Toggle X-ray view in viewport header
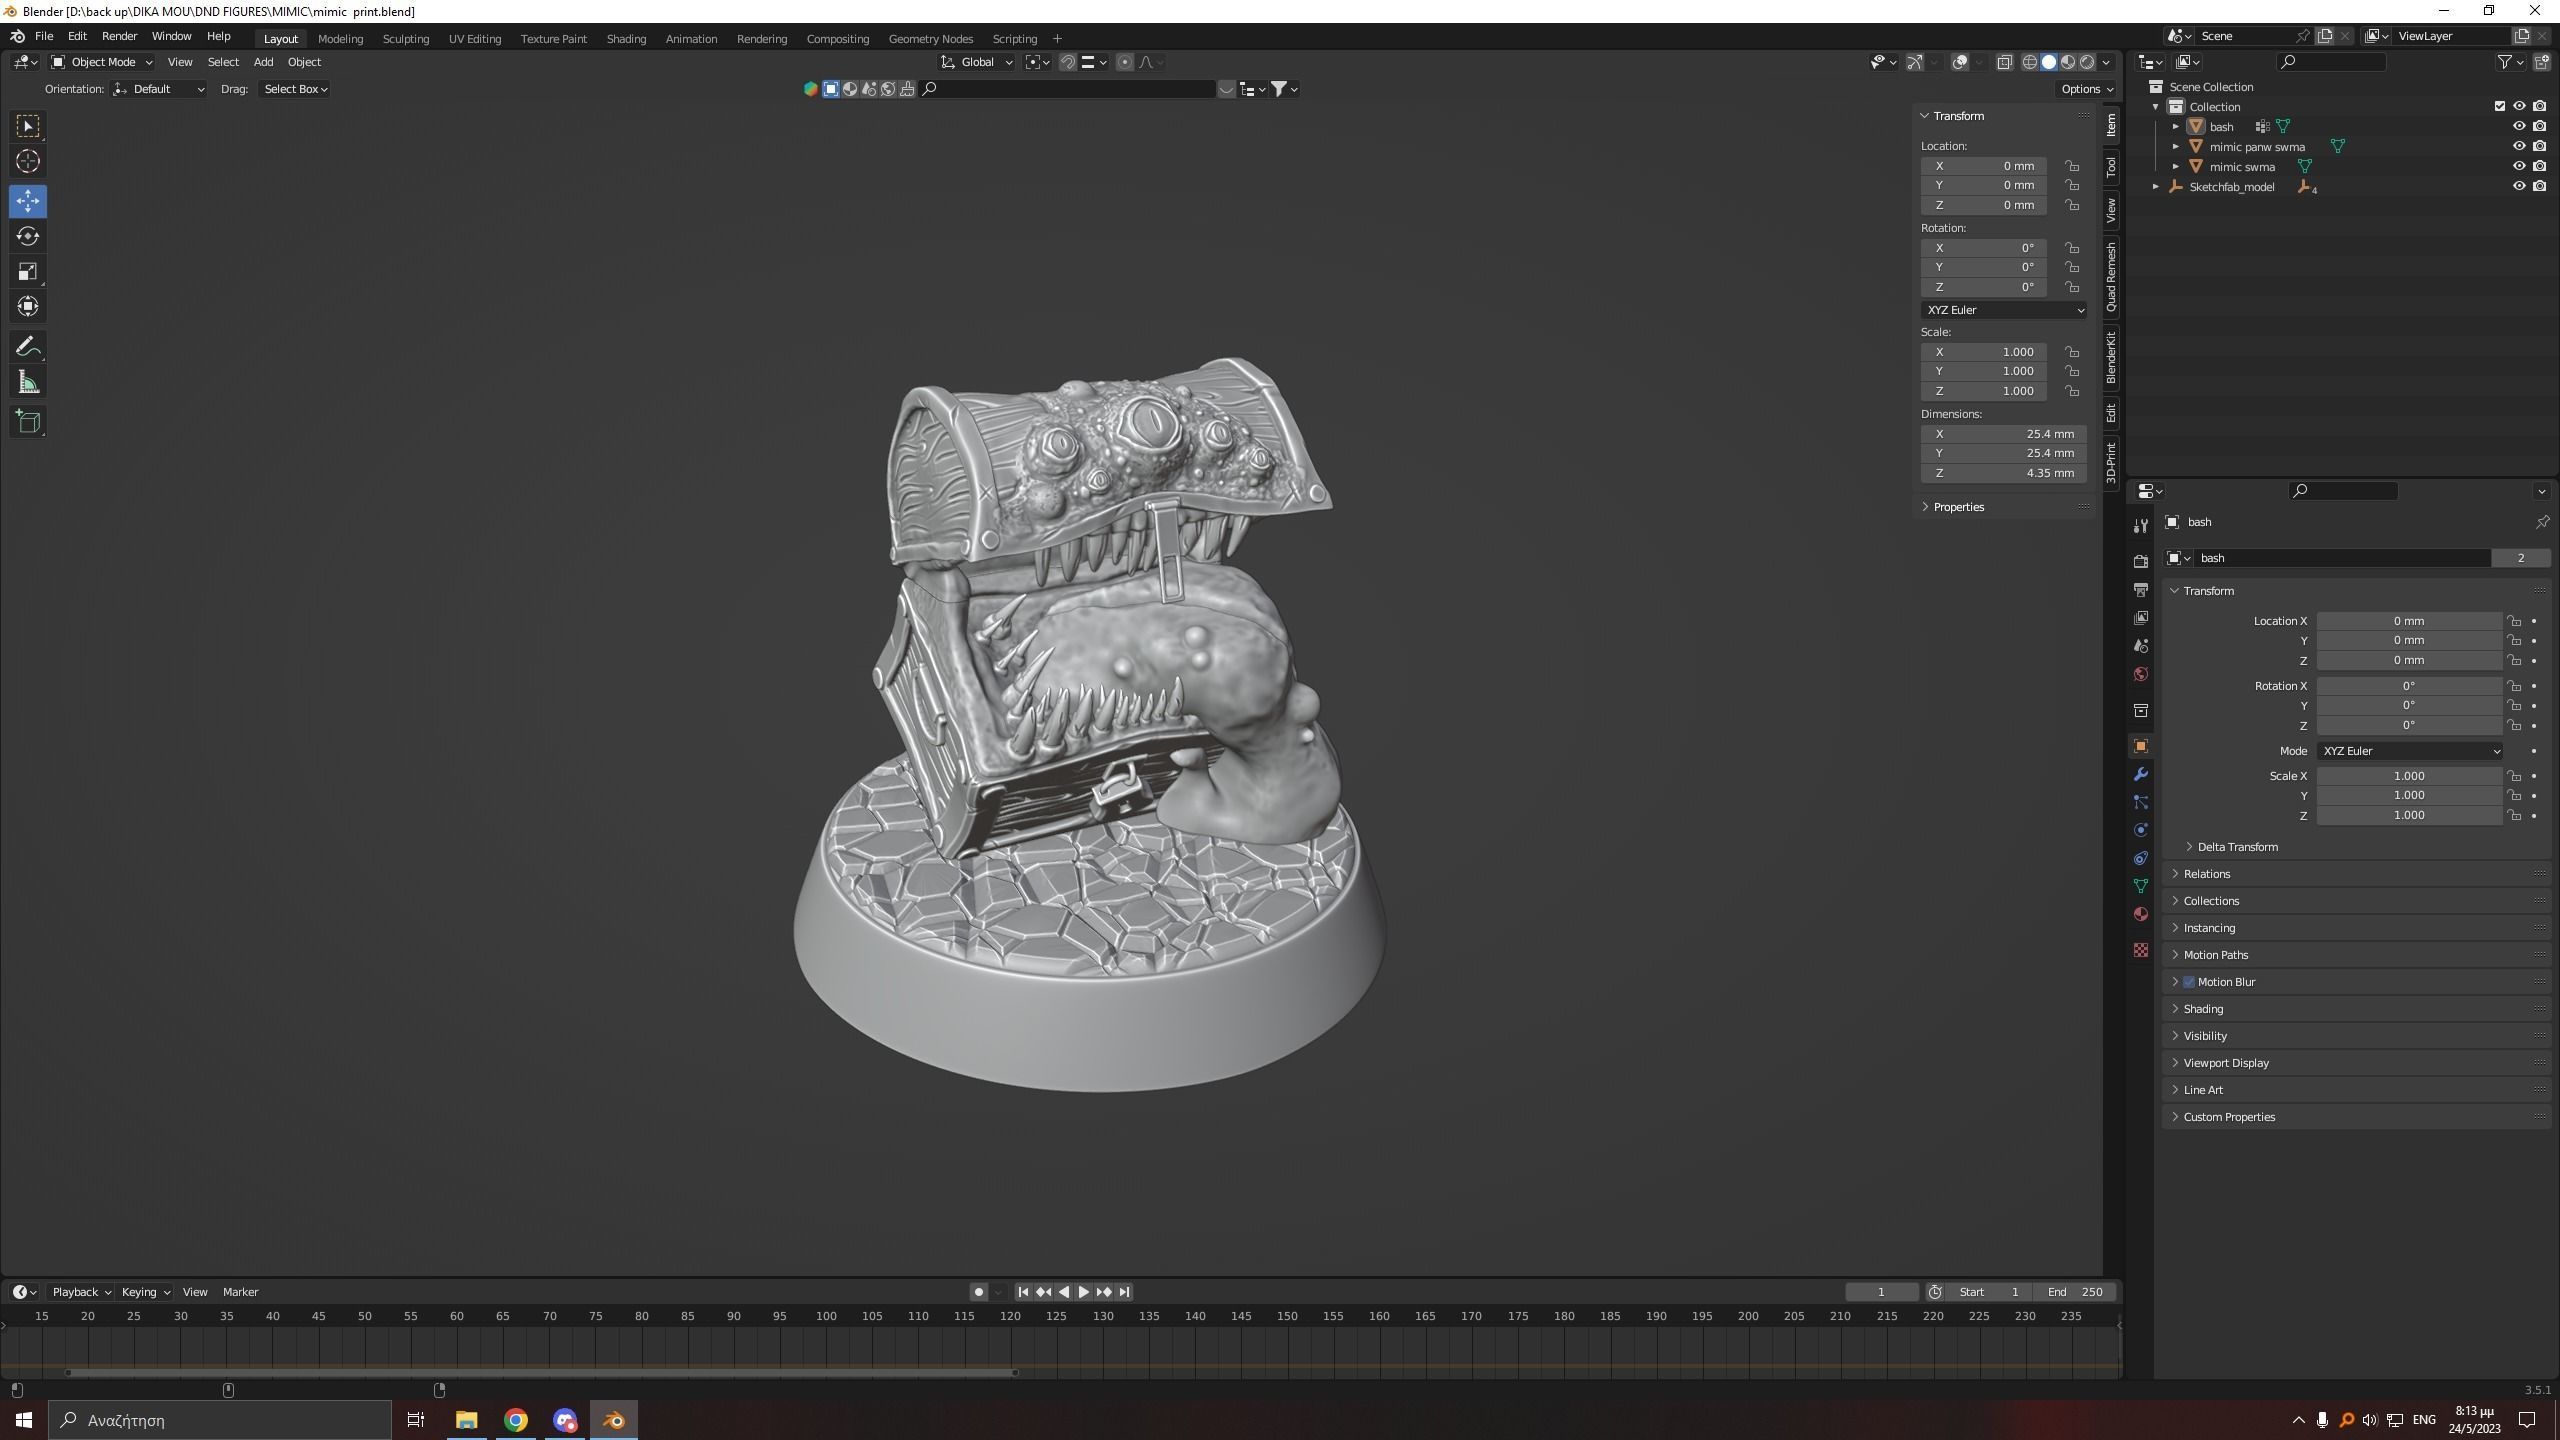Viewport: 2560px width, 1440px height. 2004,62
